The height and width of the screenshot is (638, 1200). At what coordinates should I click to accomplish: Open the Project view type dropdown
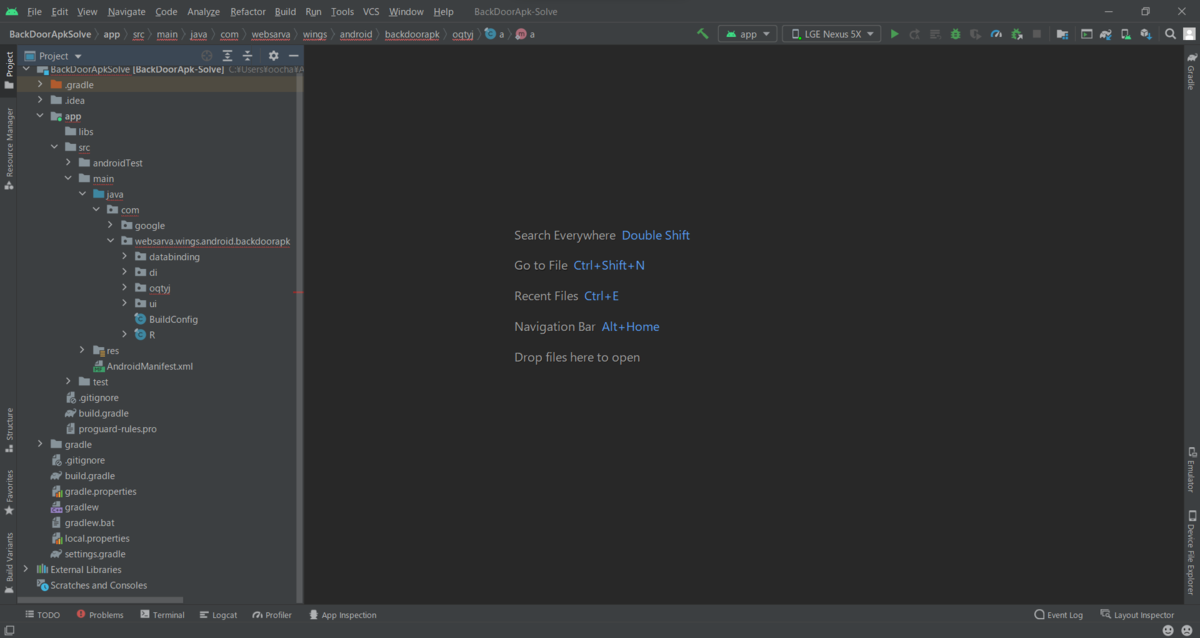click(x=54, y=56)
